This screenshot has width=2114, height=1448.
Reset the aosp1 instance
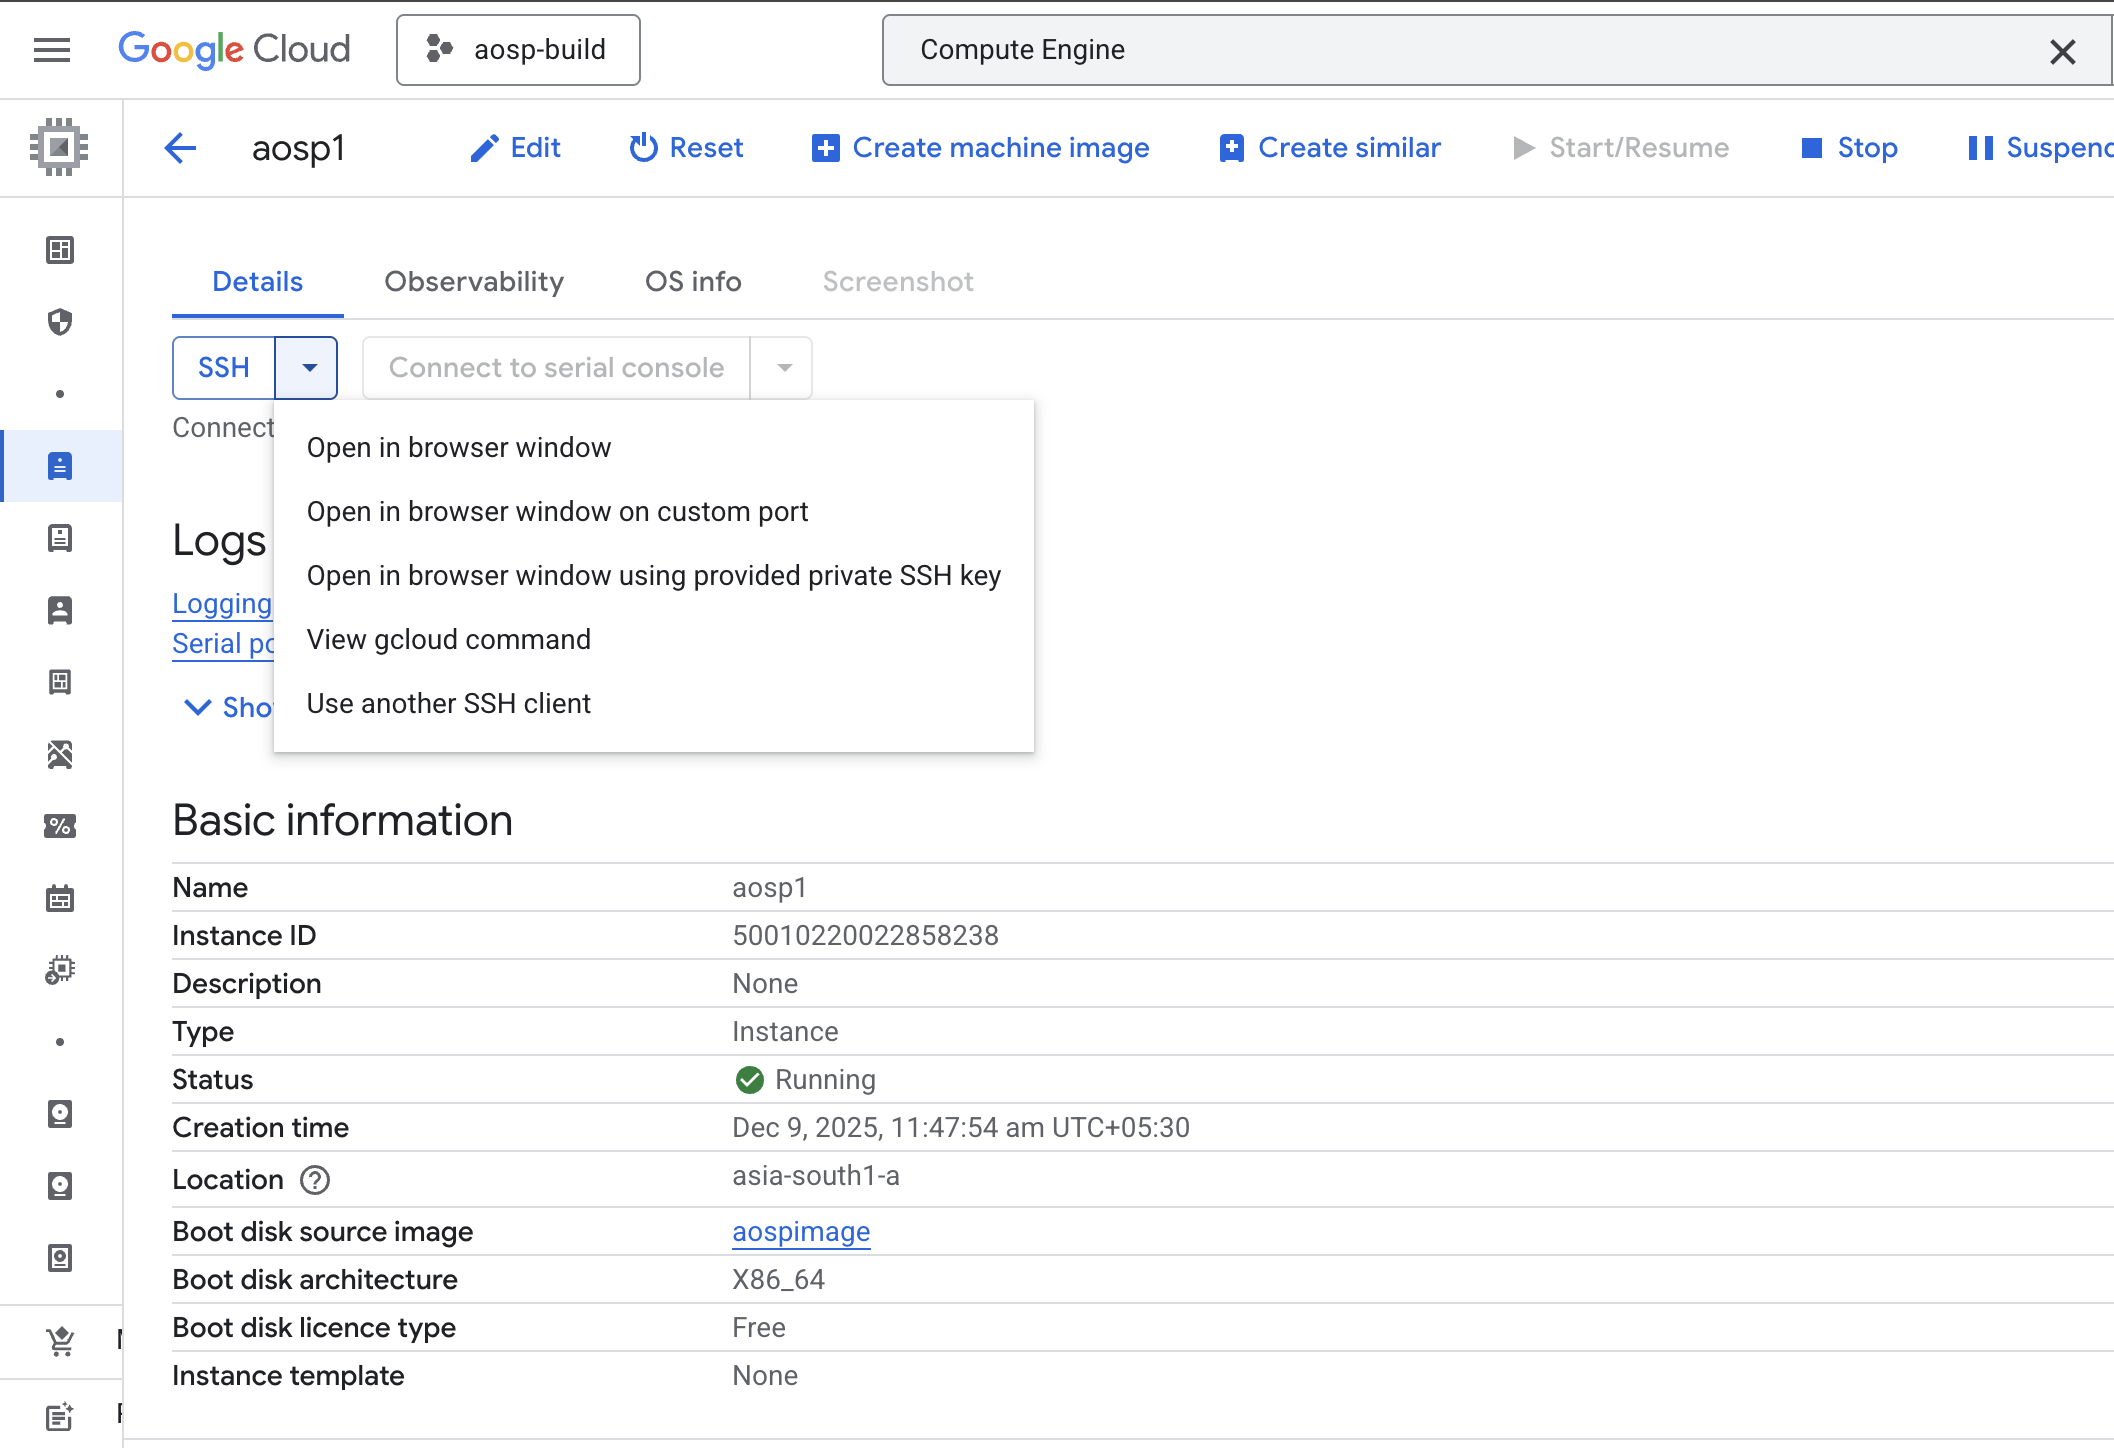(685, 147)
